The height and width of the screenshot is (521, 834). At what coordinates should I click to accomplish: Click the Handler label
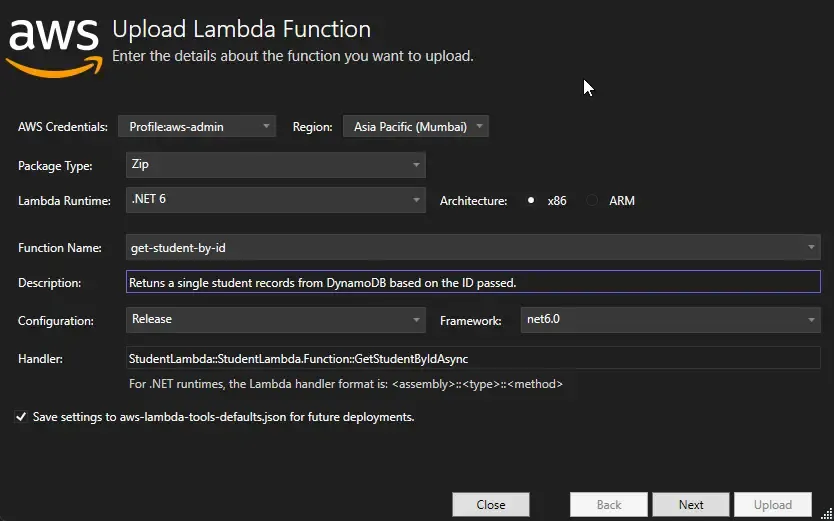click(40, 359)
